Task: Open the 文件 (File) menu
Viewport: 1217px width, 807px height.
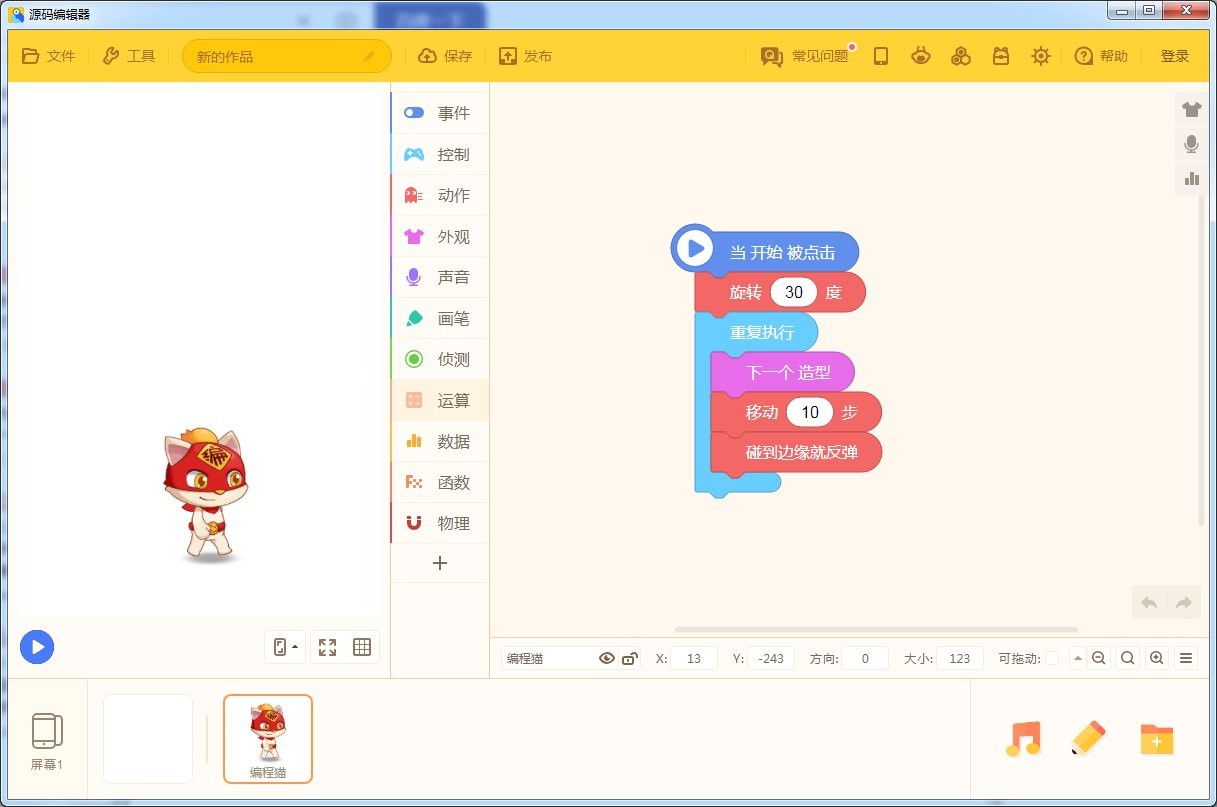Action: 48,57
